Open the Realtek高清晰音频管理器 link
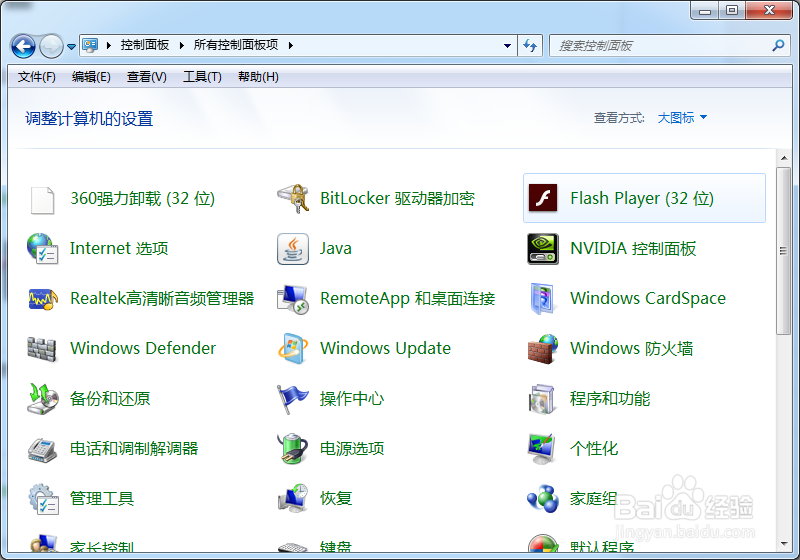 [x=162, y=298]
